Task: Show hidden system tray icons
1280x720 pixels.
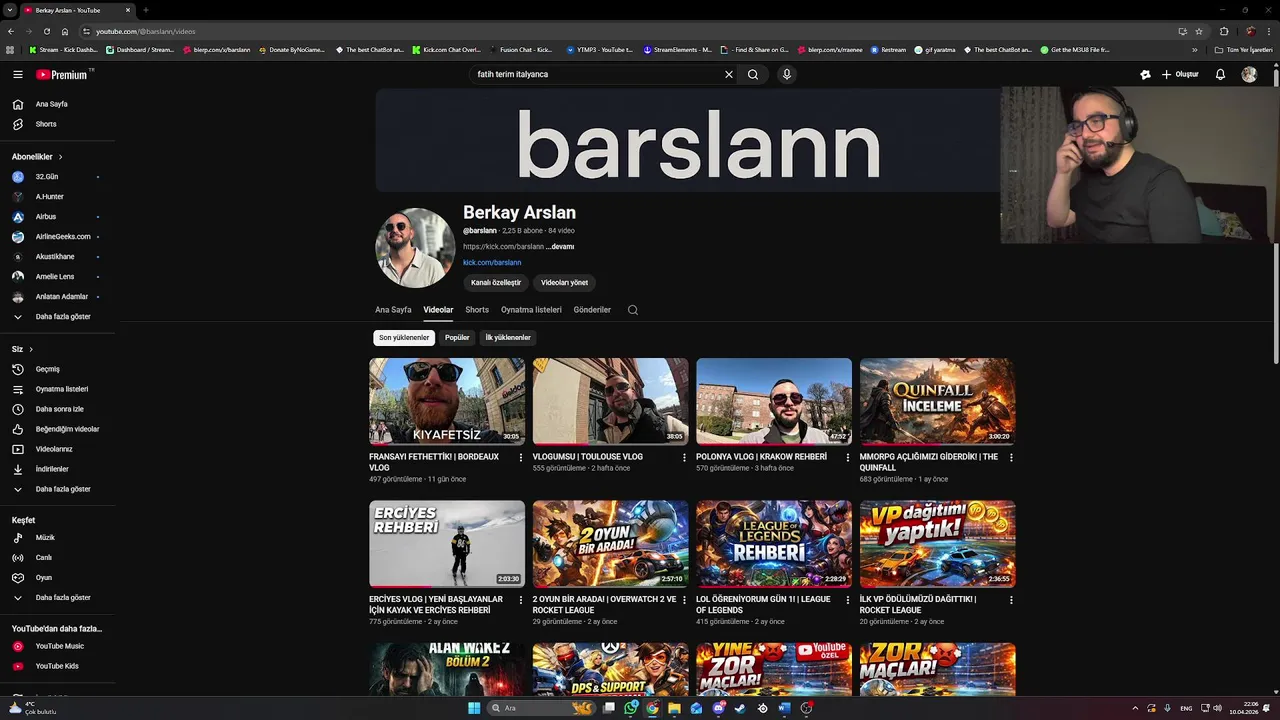Action: [1135, 708]
